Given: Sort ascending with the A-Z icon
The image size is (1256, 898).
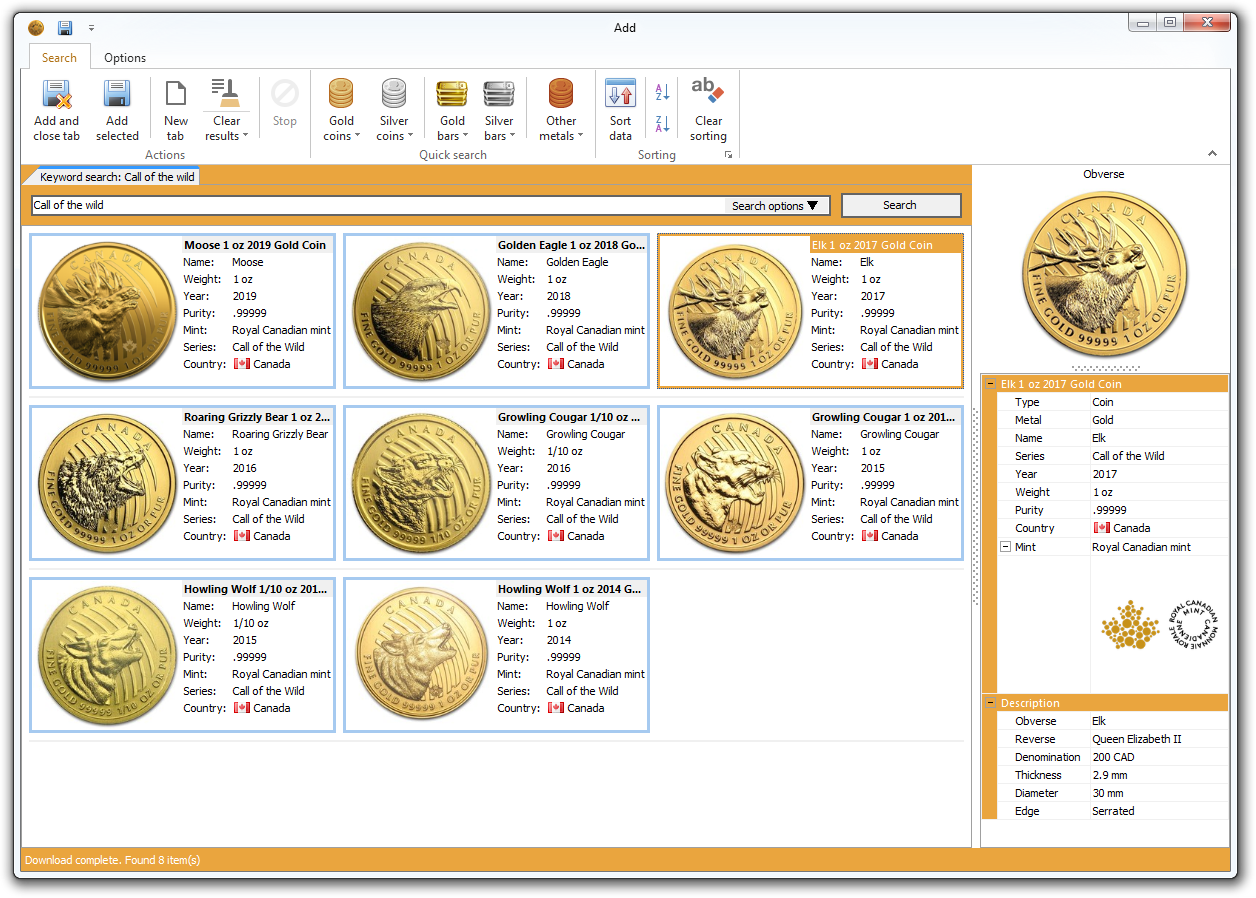Looking at the screenshot, I should [662, 92].
